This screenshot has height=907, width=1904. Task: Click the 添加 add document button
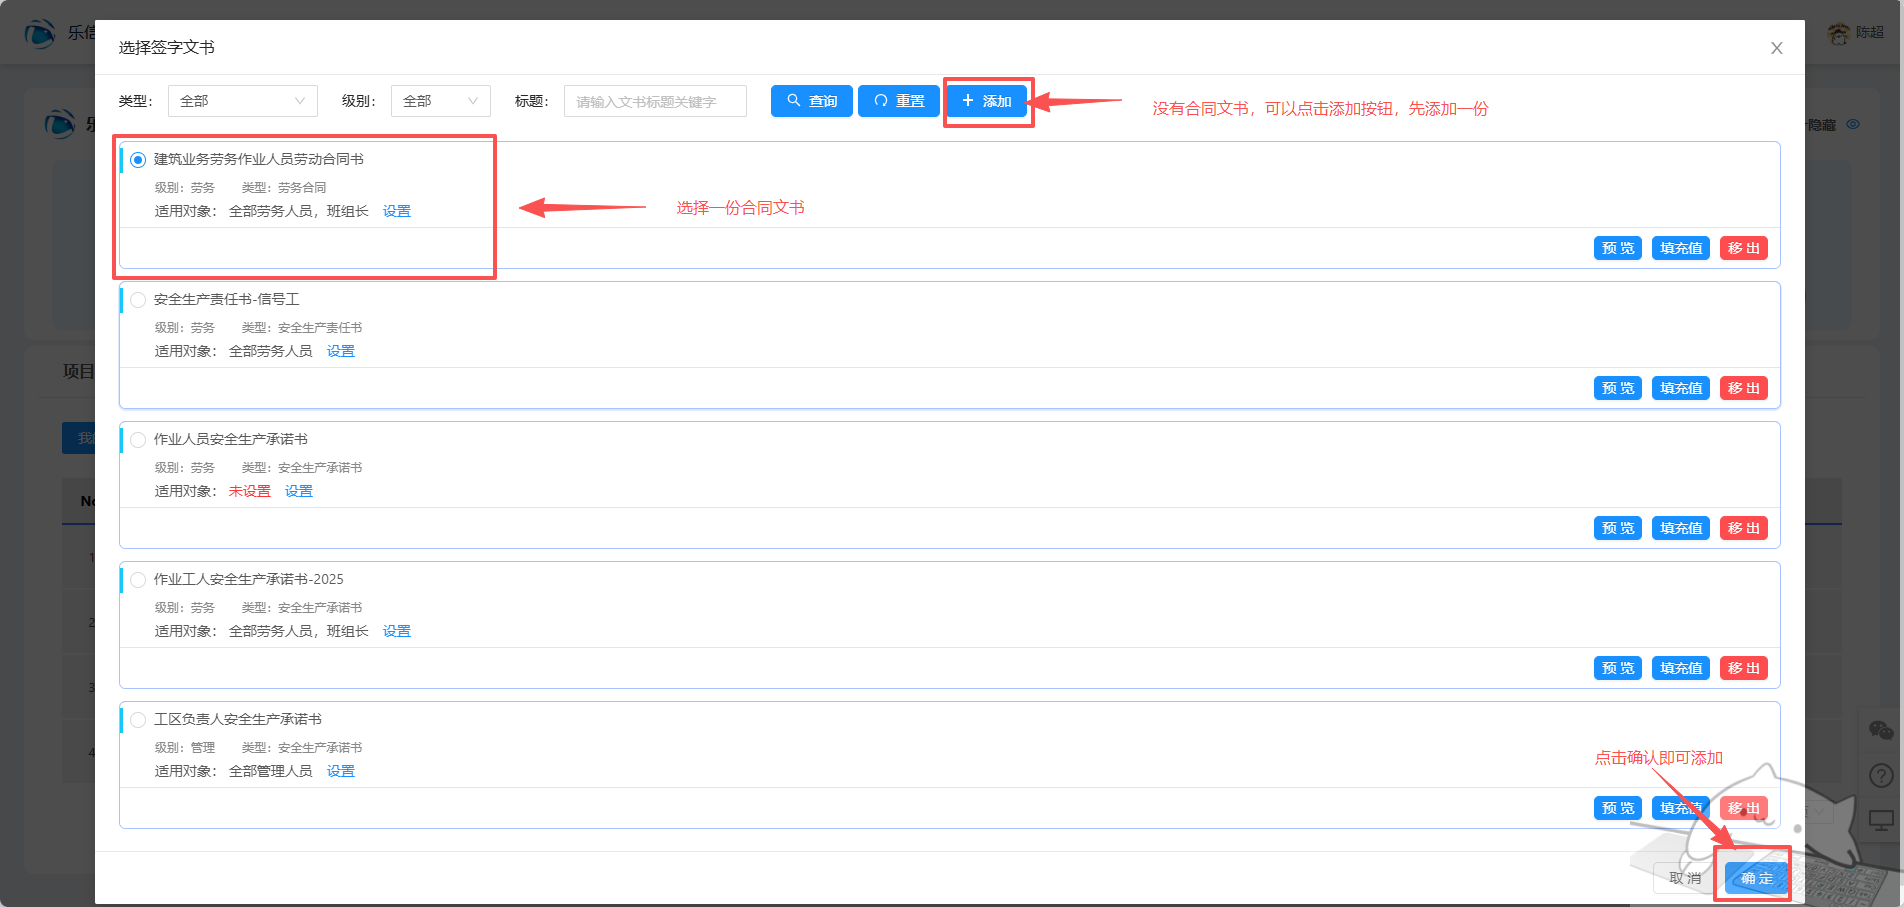click(986, 101)
